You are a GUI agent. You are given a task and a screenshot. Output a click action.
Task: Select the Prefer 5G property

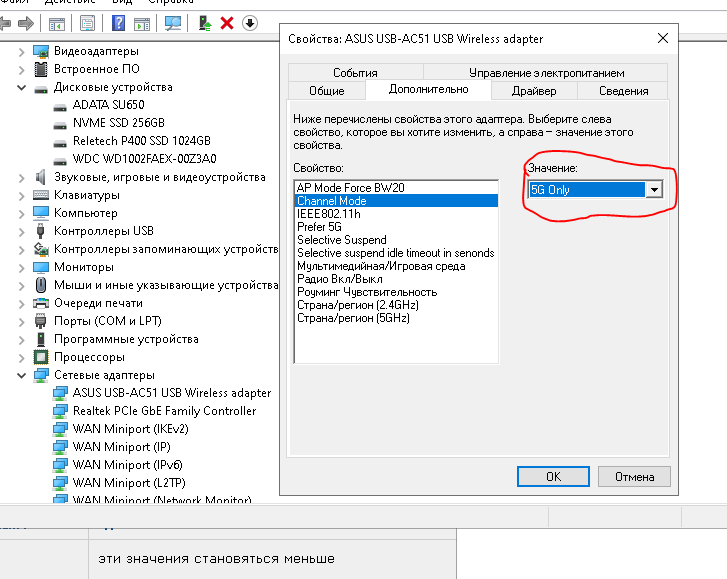click(x=396, y=227)
